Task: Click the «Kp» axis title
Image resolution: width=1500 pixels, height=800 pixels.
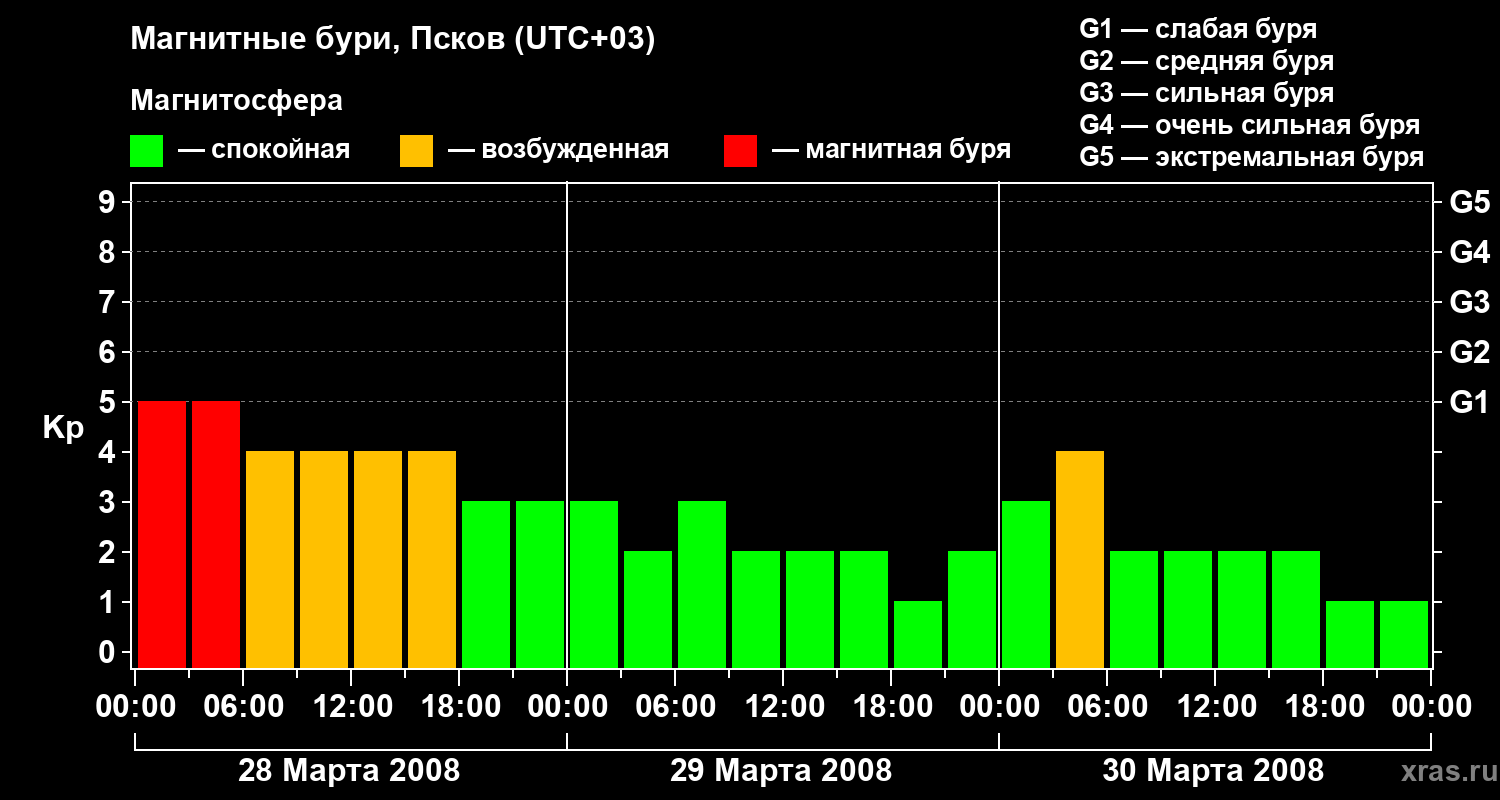Action: (63, 428)
